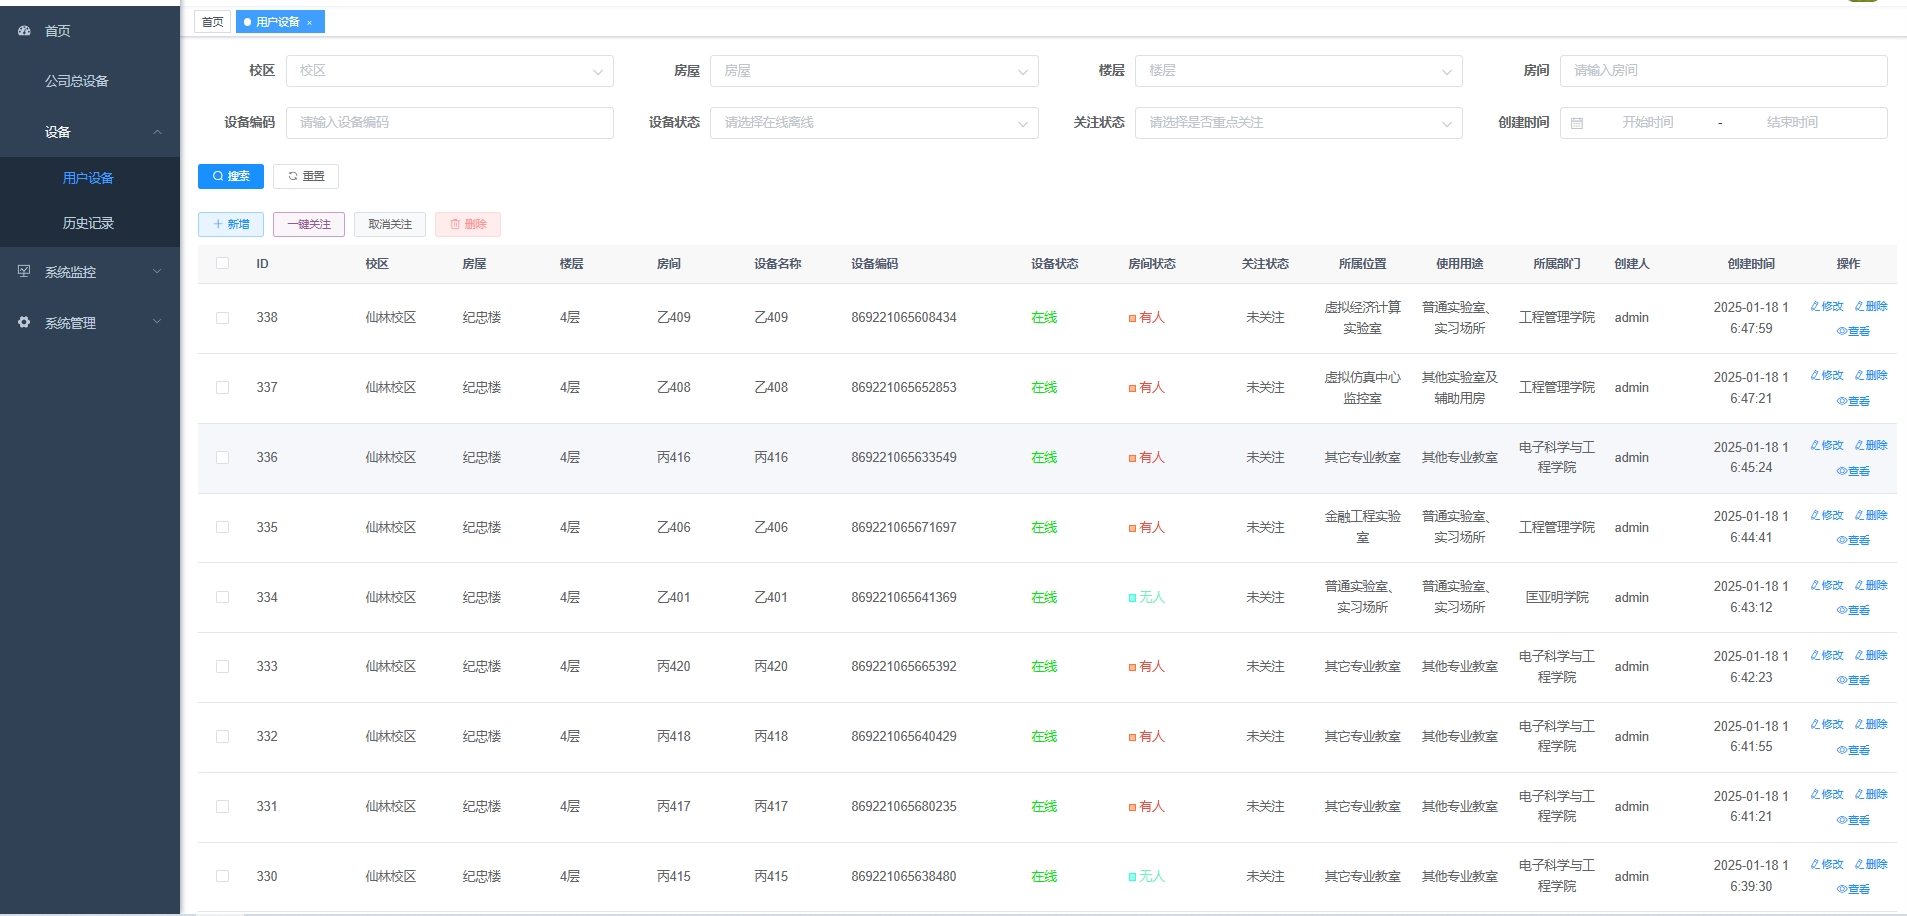View row 337 details with 查看
The width and height of the screenshot is (1907, 916).
click(x=1853, y=401)
